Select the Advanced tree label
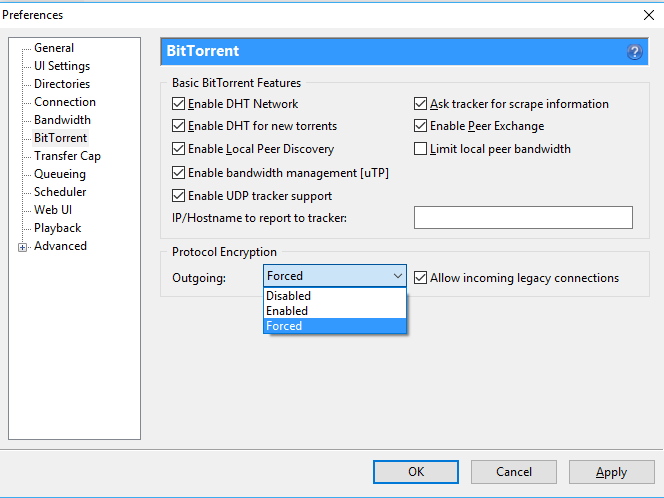Viewport: 664px width, 498px height. (60, 246)
